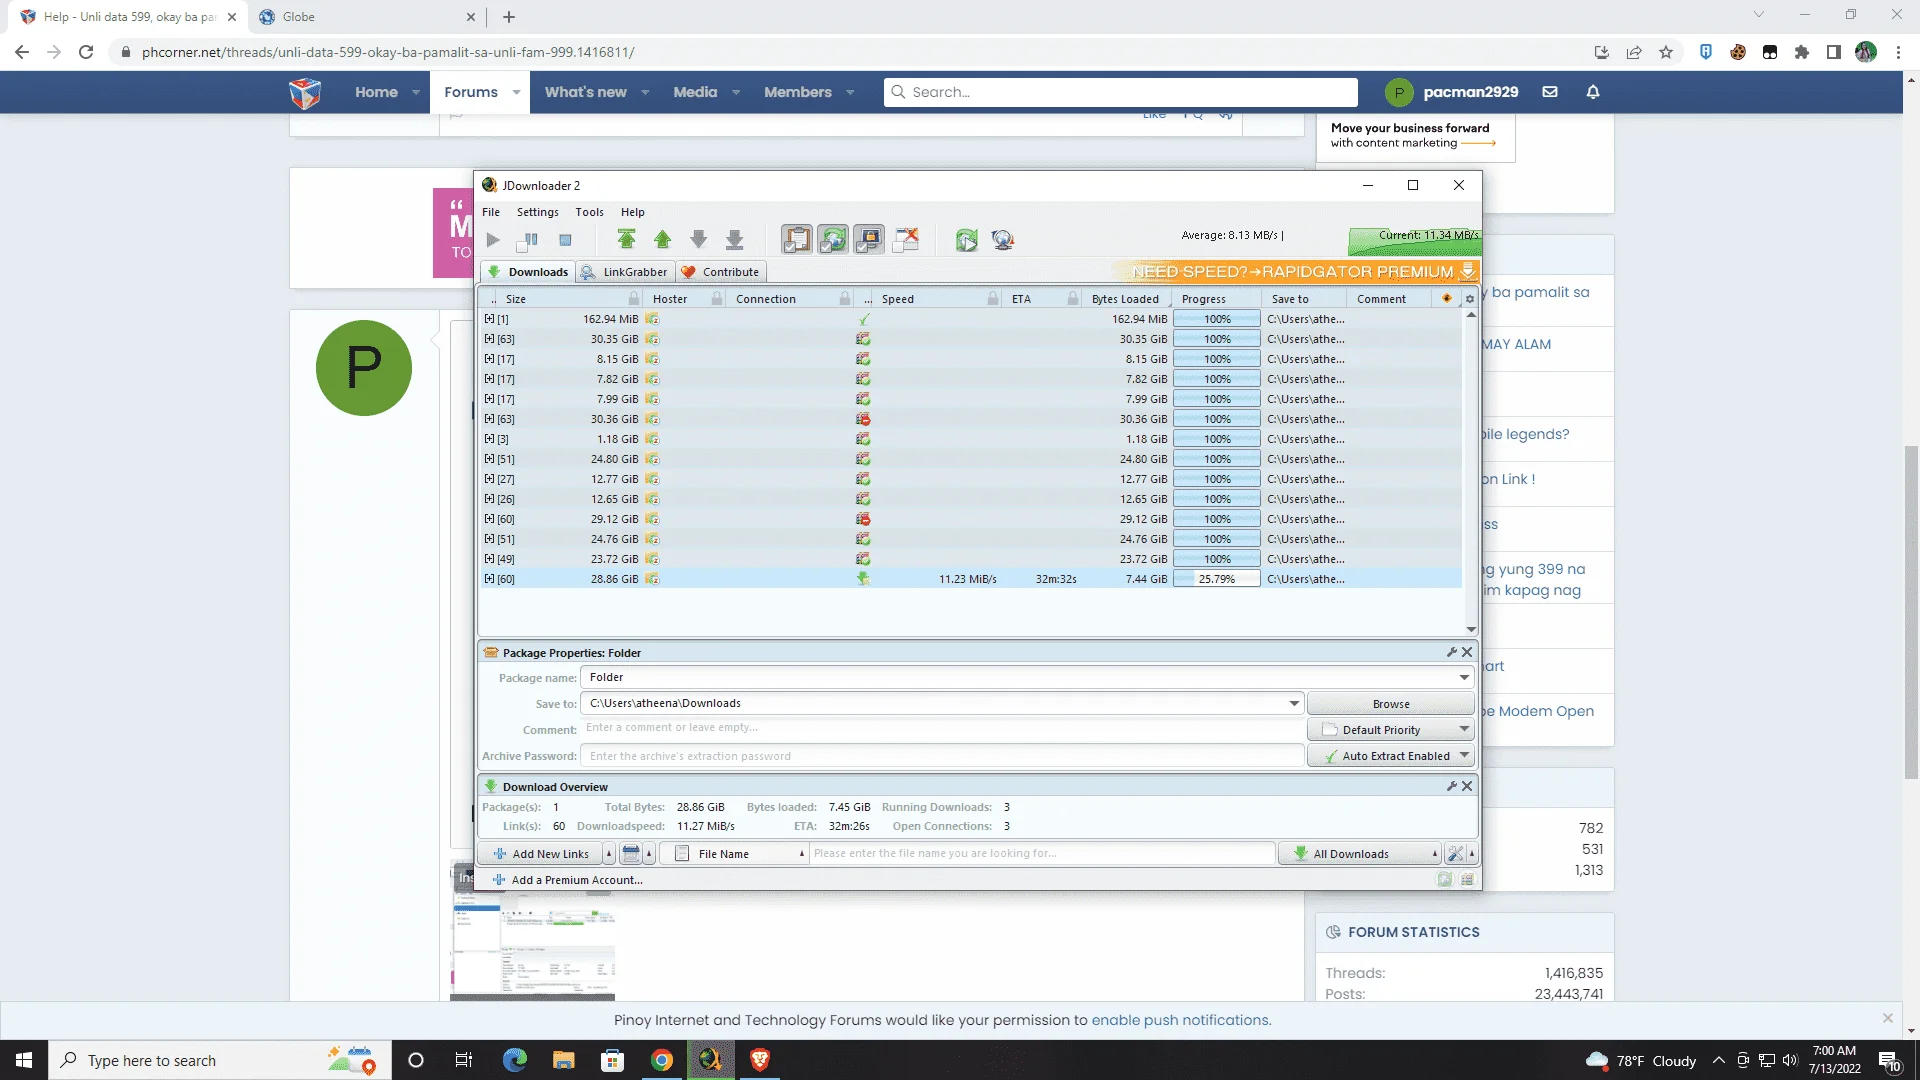Toggle premium usage in the JDownloader toolbar

tap(869, 240)
